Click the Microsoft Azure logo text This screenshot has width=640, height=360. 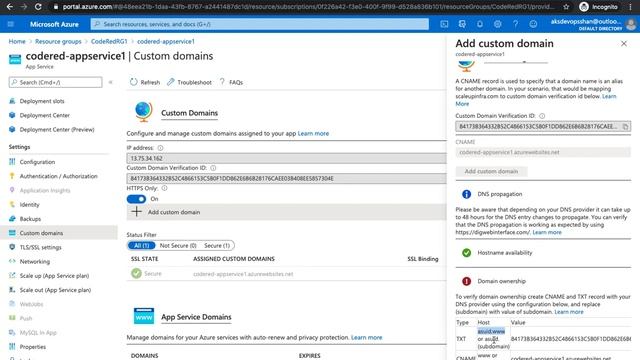[x=54, y=24]
